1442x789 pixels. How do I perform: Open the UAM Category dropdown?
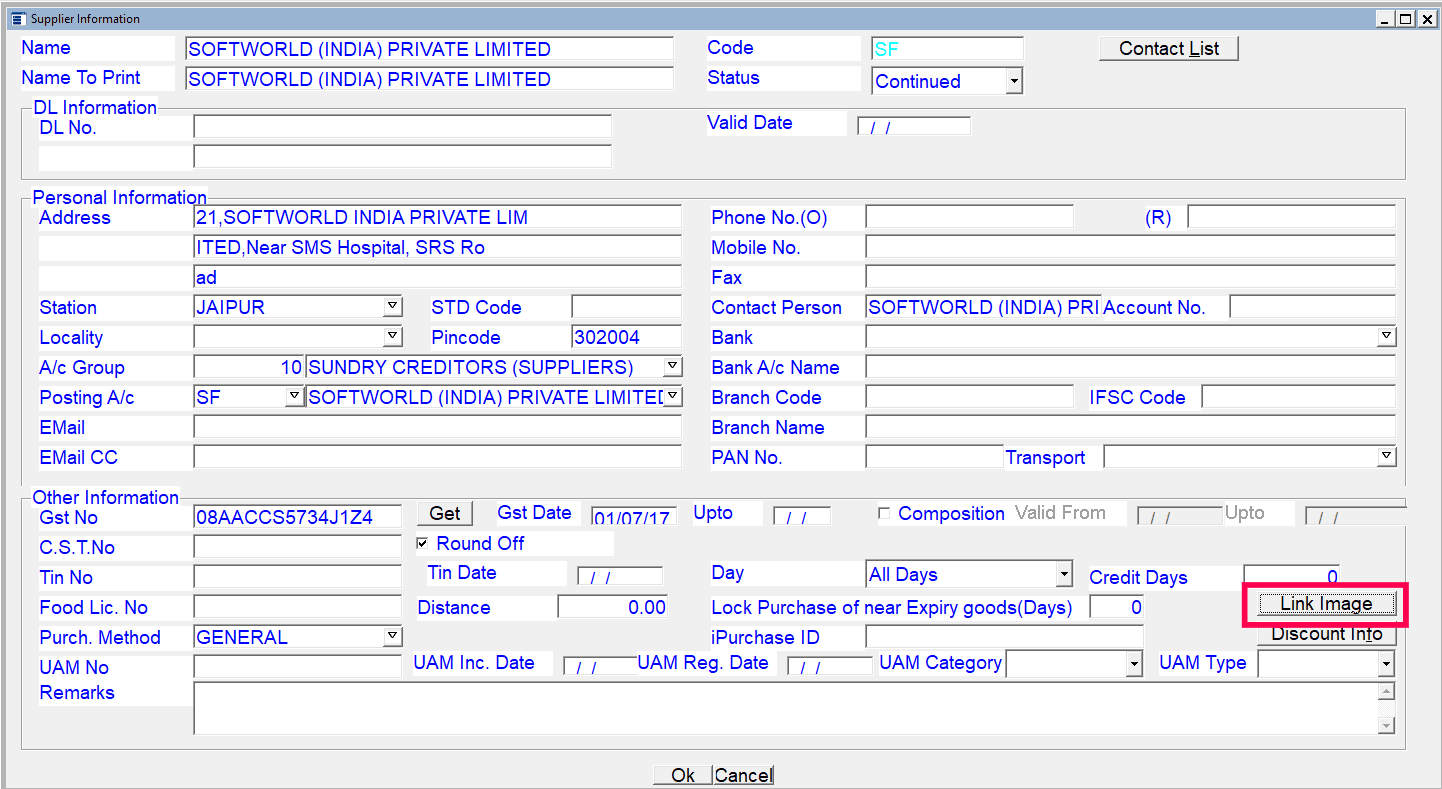point(1134,663)
